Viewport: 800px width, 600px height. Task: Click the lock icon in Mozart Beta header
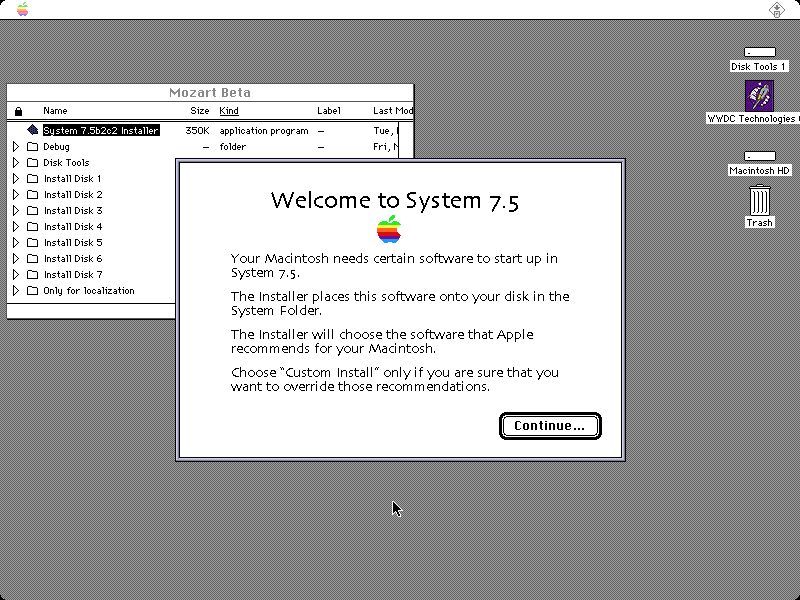click(x=18, y=111)
